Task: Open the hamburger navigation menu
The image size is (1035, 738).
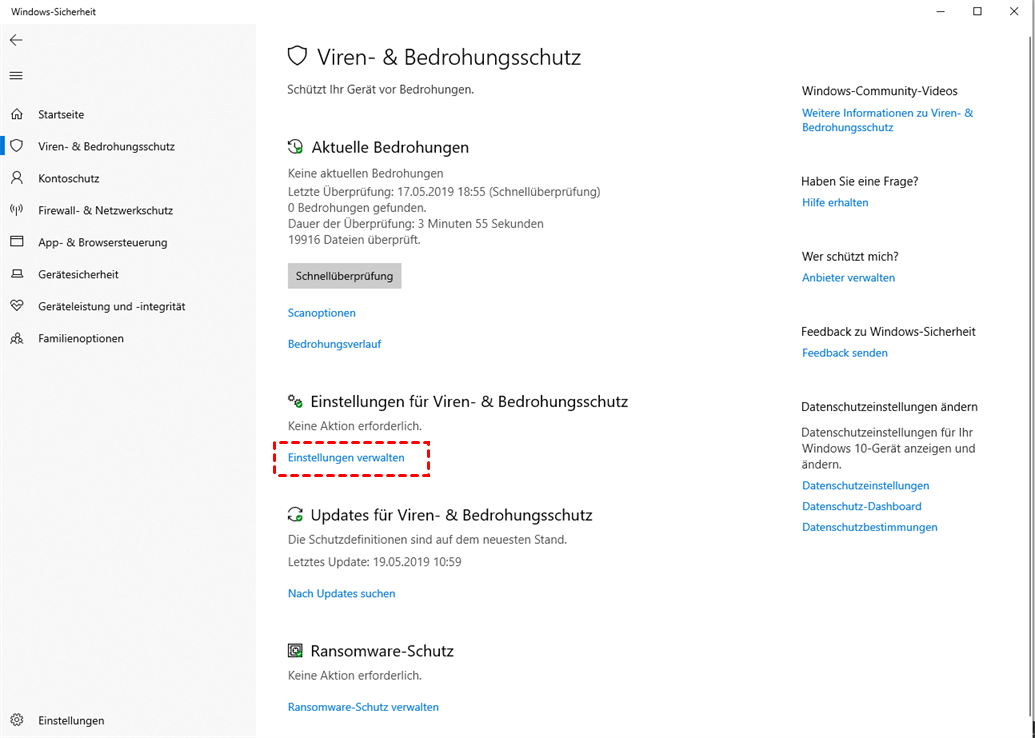Action: coord(16,76)
